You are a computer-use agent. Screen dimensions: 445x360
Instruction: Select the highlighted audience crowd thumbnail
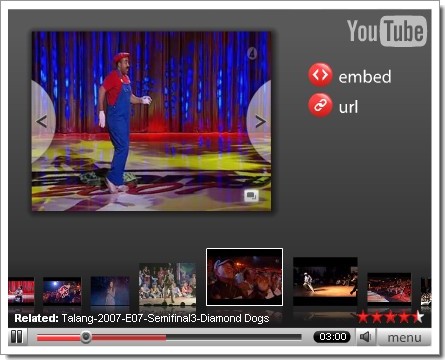(245, 277)
